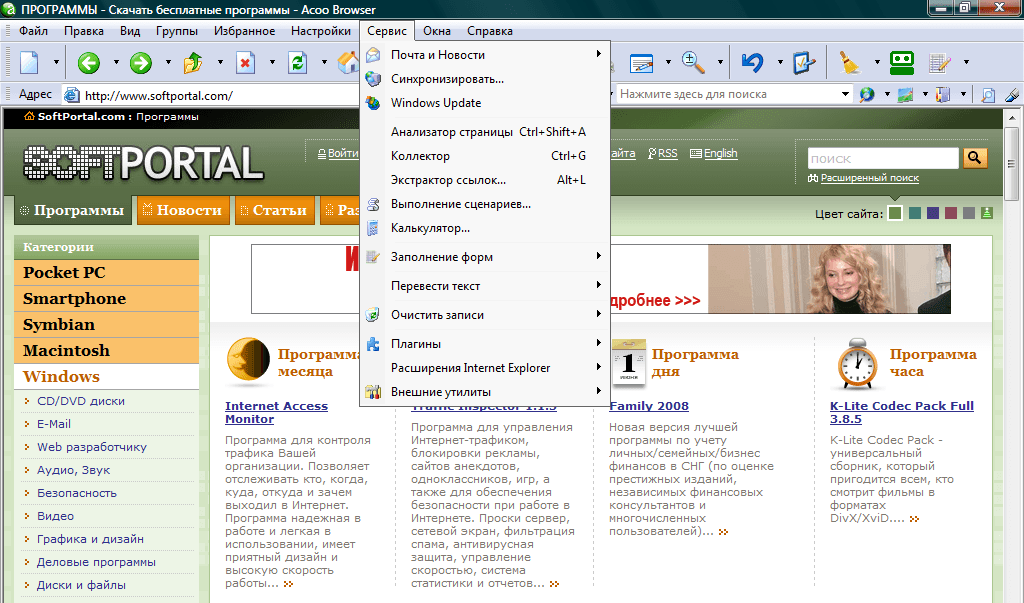
Task: Go back with the green left arrow
Action: coord(89,63)
